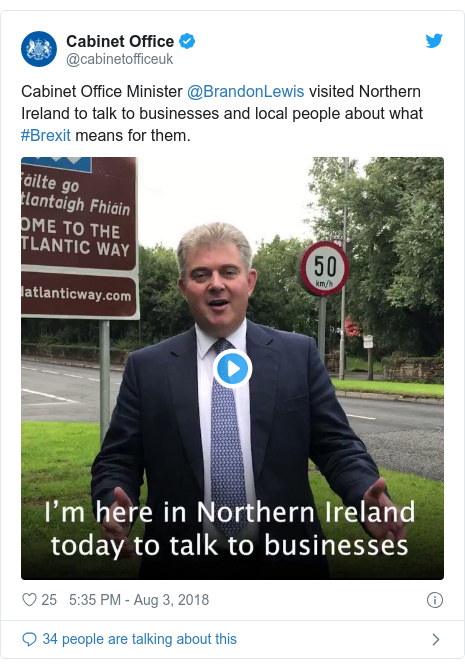The image size is (465, 668).
Task: Expand the conversation with the right chevron
Action: 436,639
